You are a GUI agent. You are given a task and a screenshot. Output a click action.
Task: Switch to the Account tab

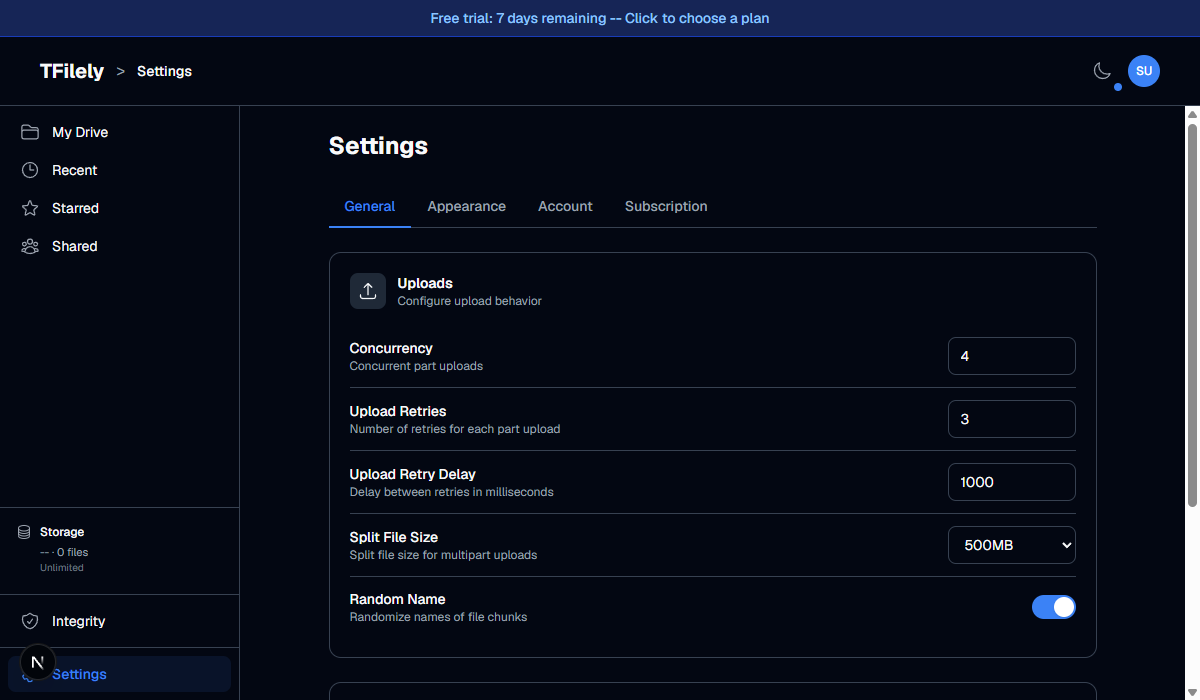[x=565, y=206]
